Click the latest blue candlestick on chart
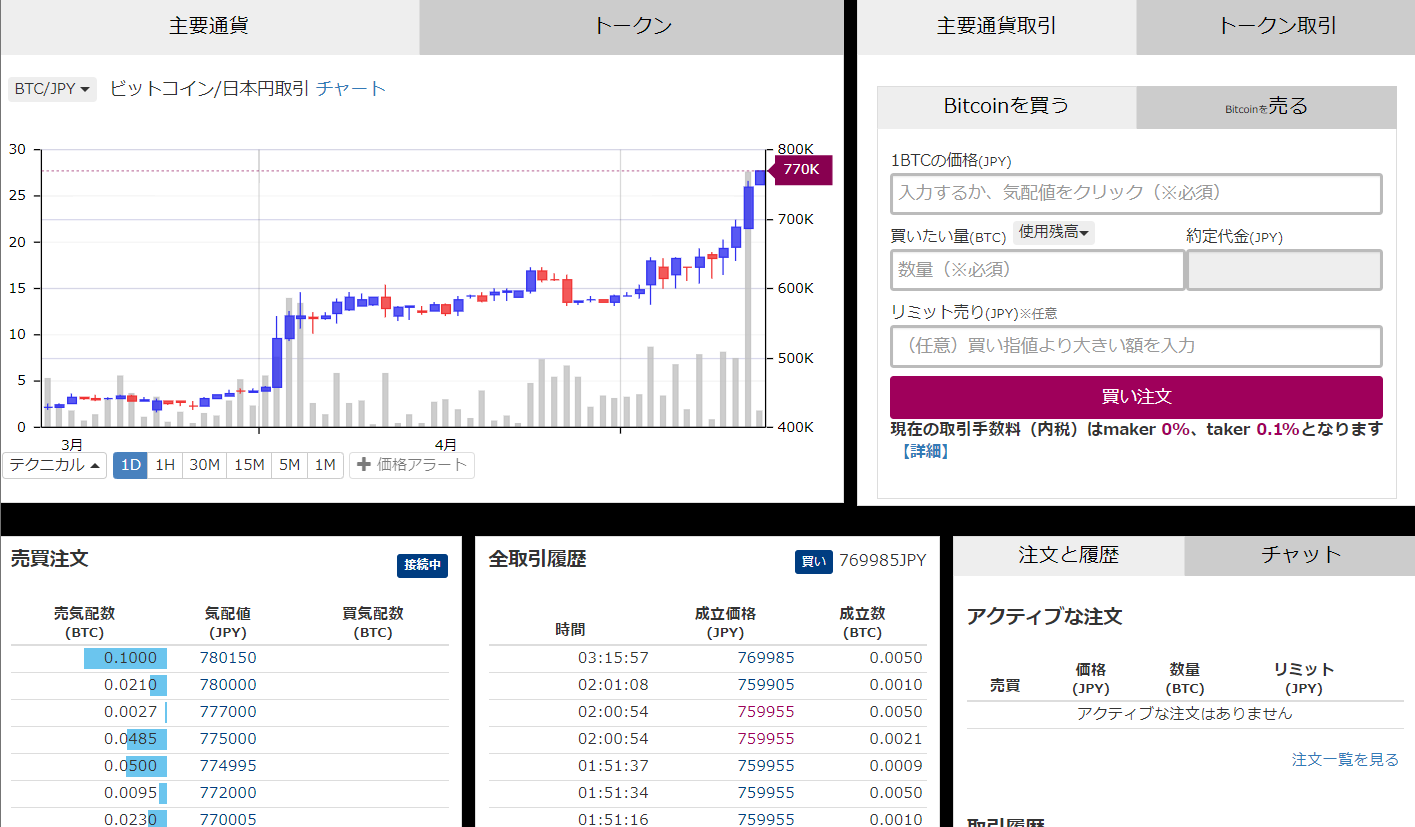Screen dimensions: 1415x827 pos(761,177)
